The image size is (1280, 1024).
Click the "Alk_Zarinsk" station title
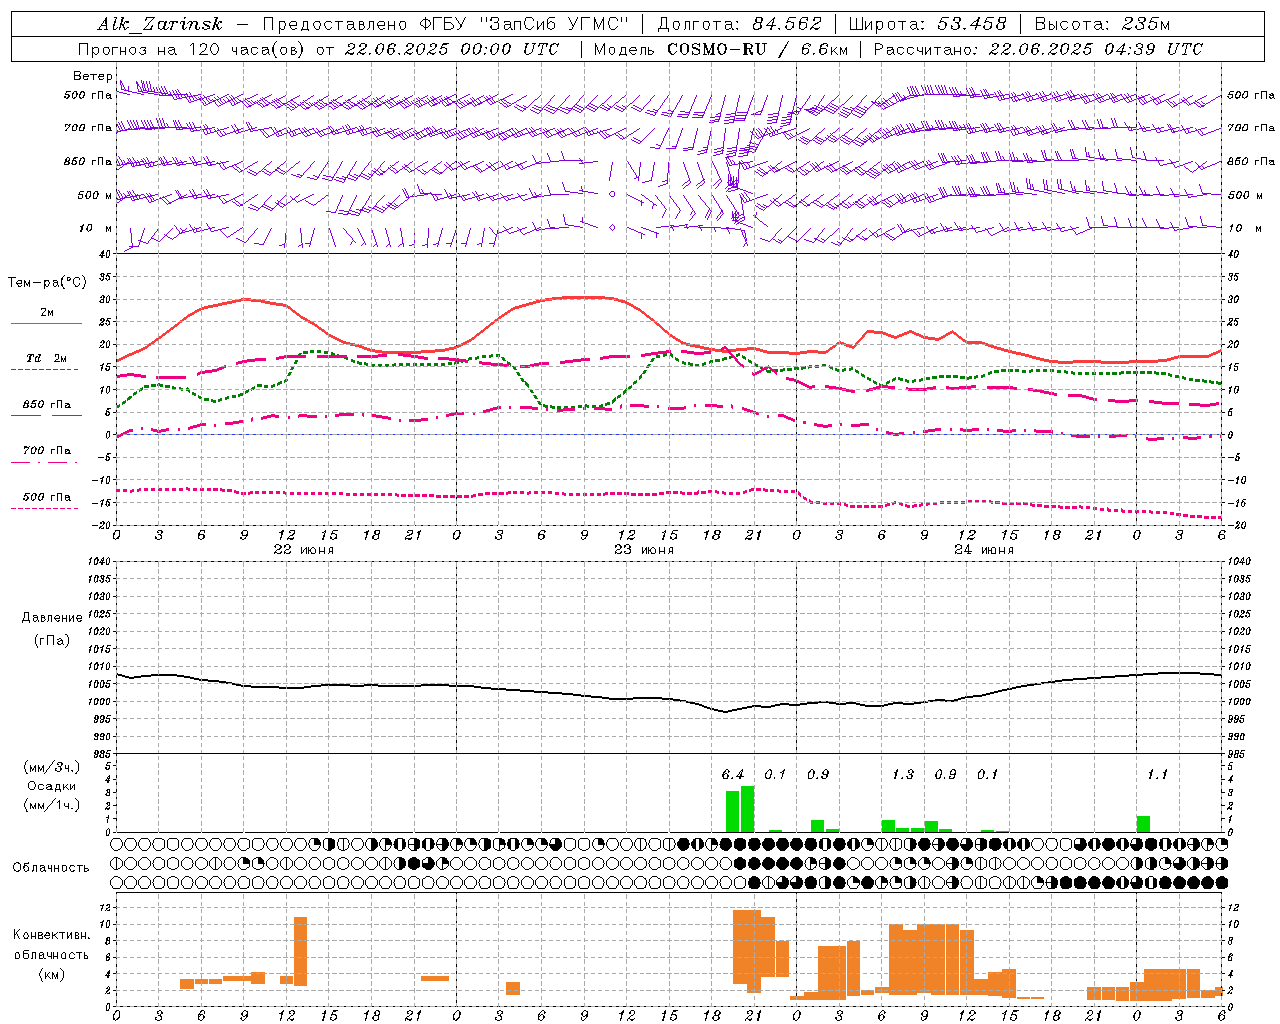click(160, 24)
